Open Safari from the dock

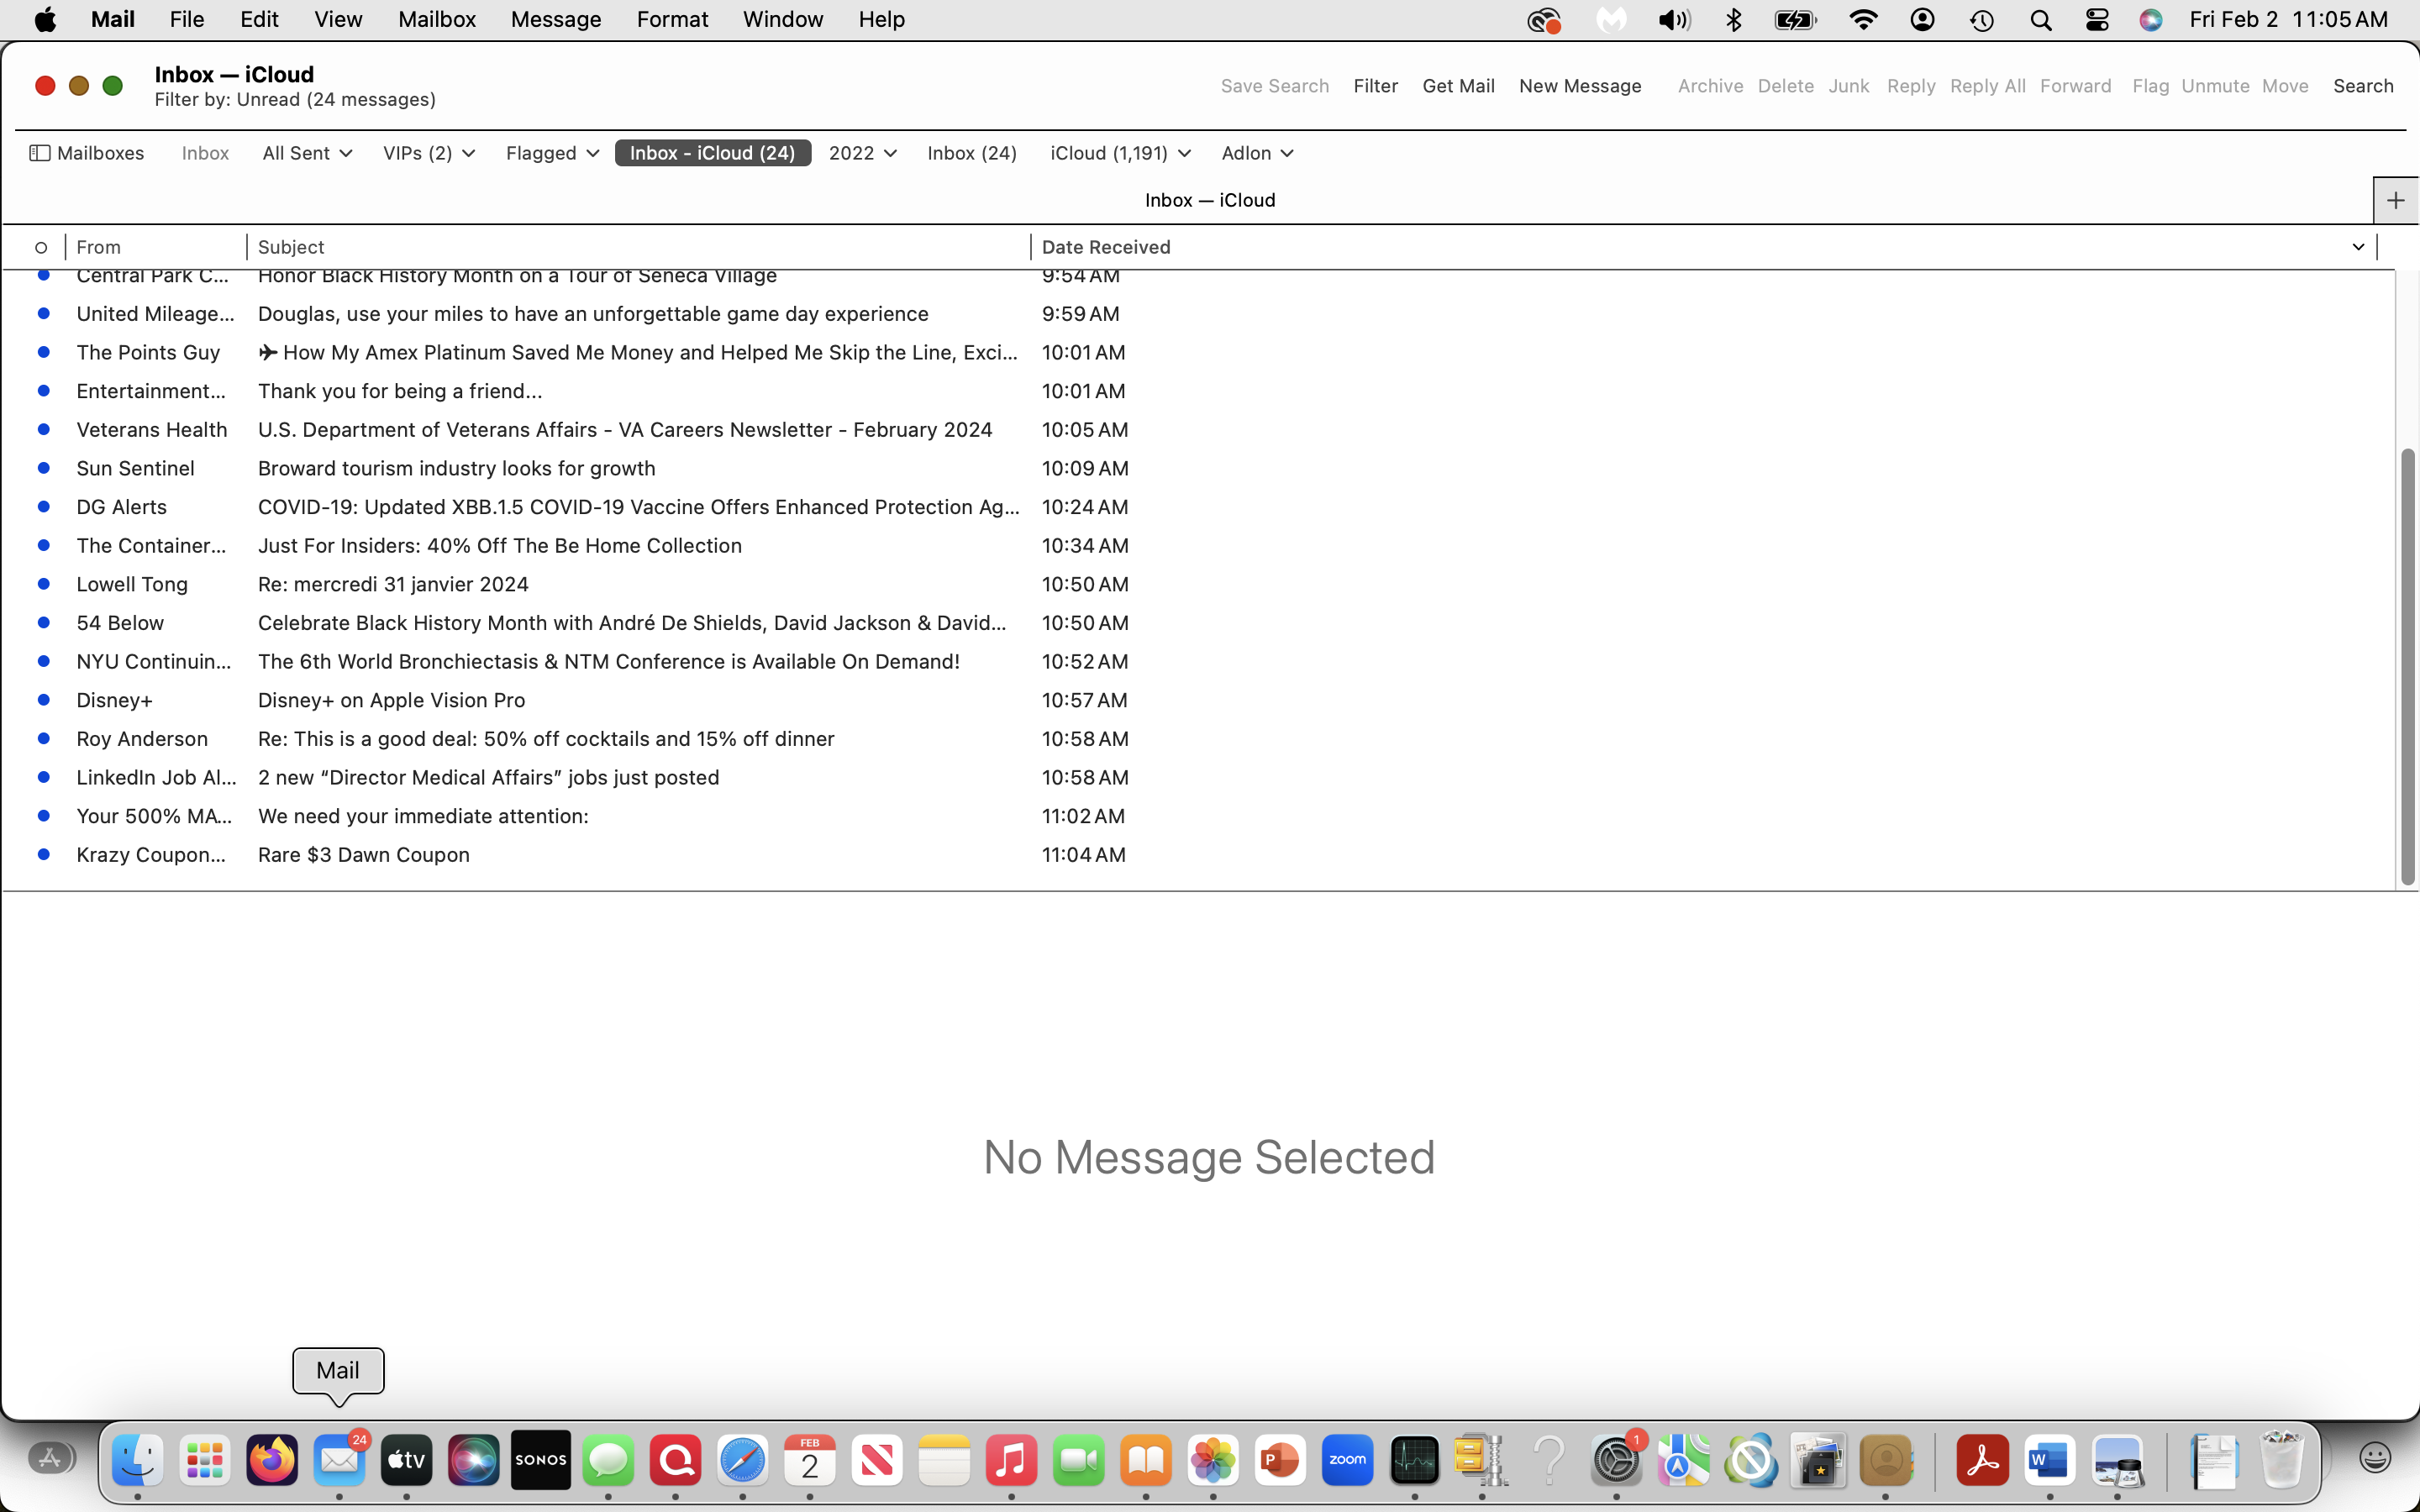742,1461
